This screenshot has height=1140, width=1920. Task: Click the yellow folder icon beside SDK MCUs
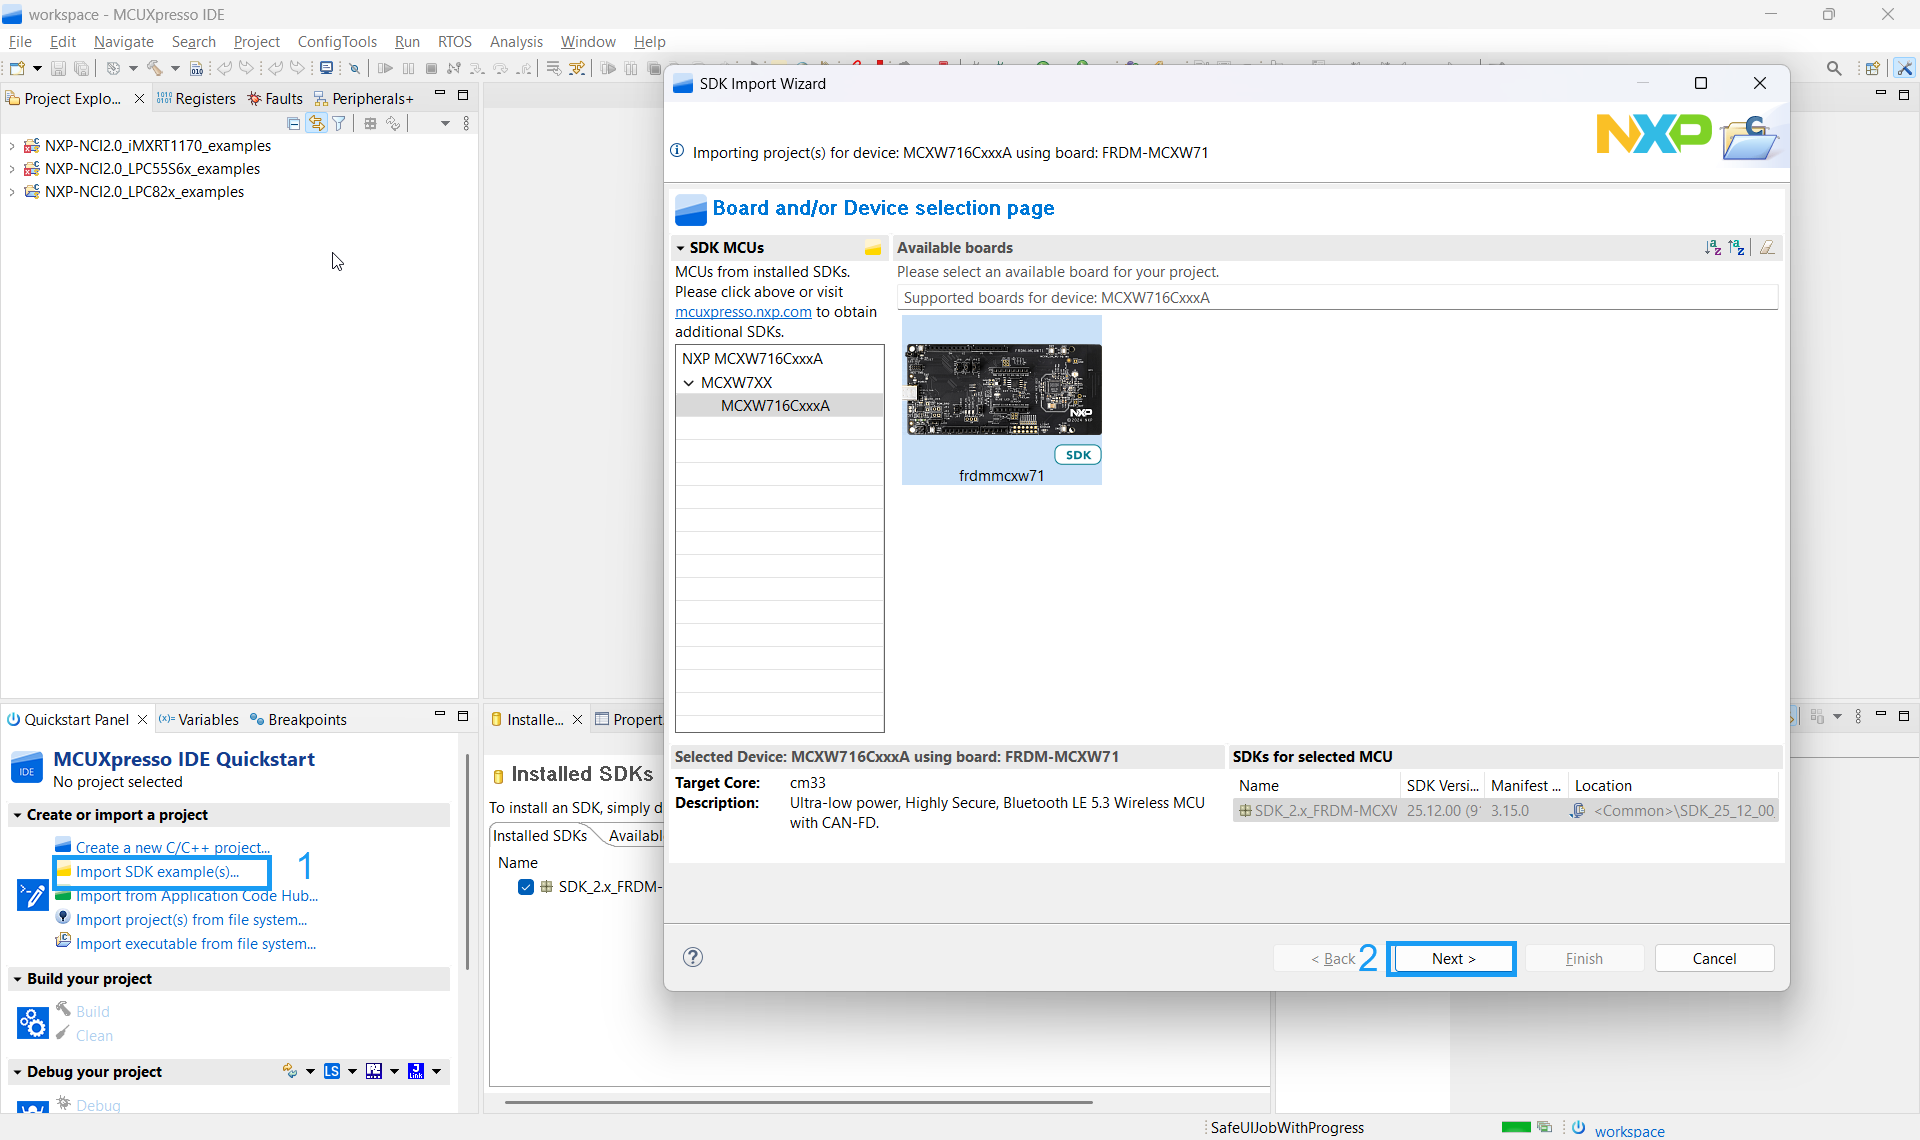[x=873, y=248]
